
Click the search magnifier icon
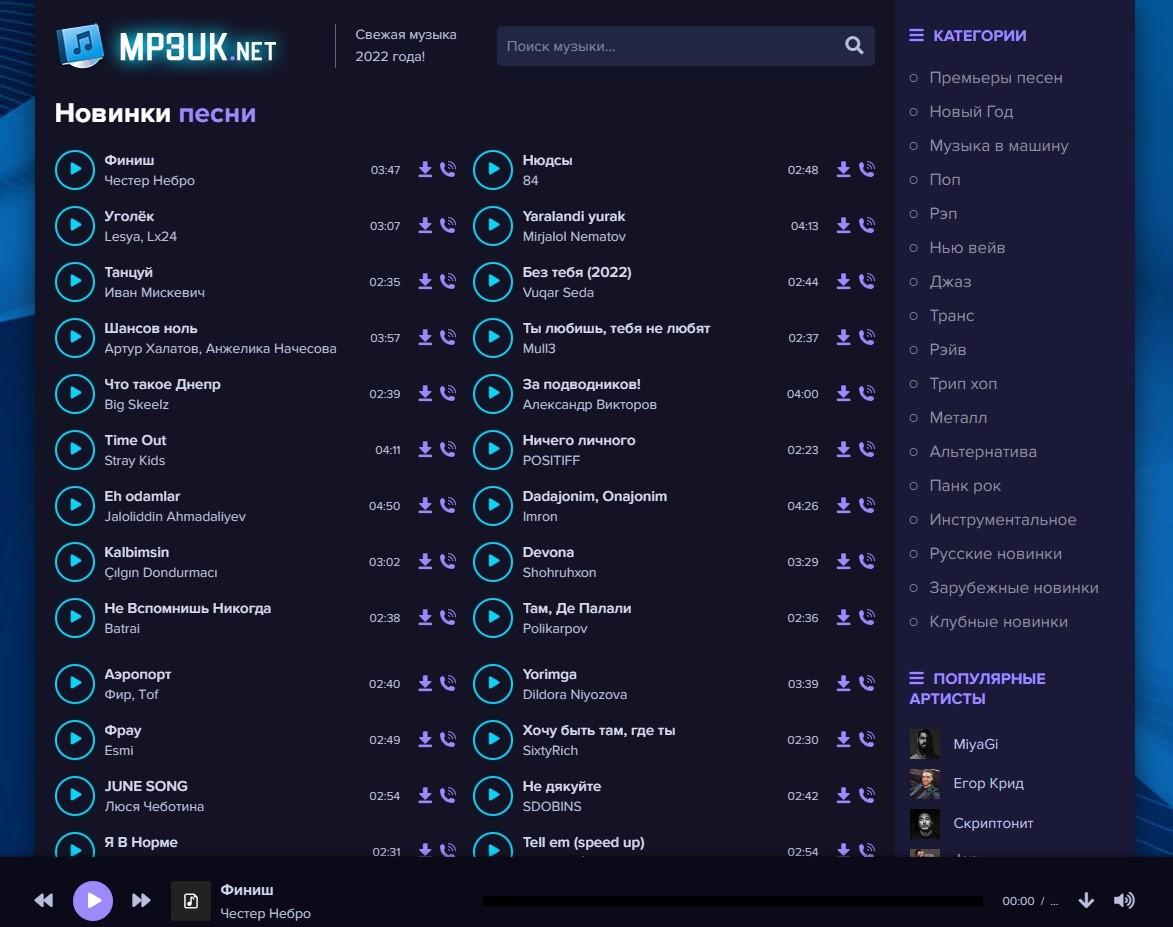pyautogui.click(x=854, y=45)
